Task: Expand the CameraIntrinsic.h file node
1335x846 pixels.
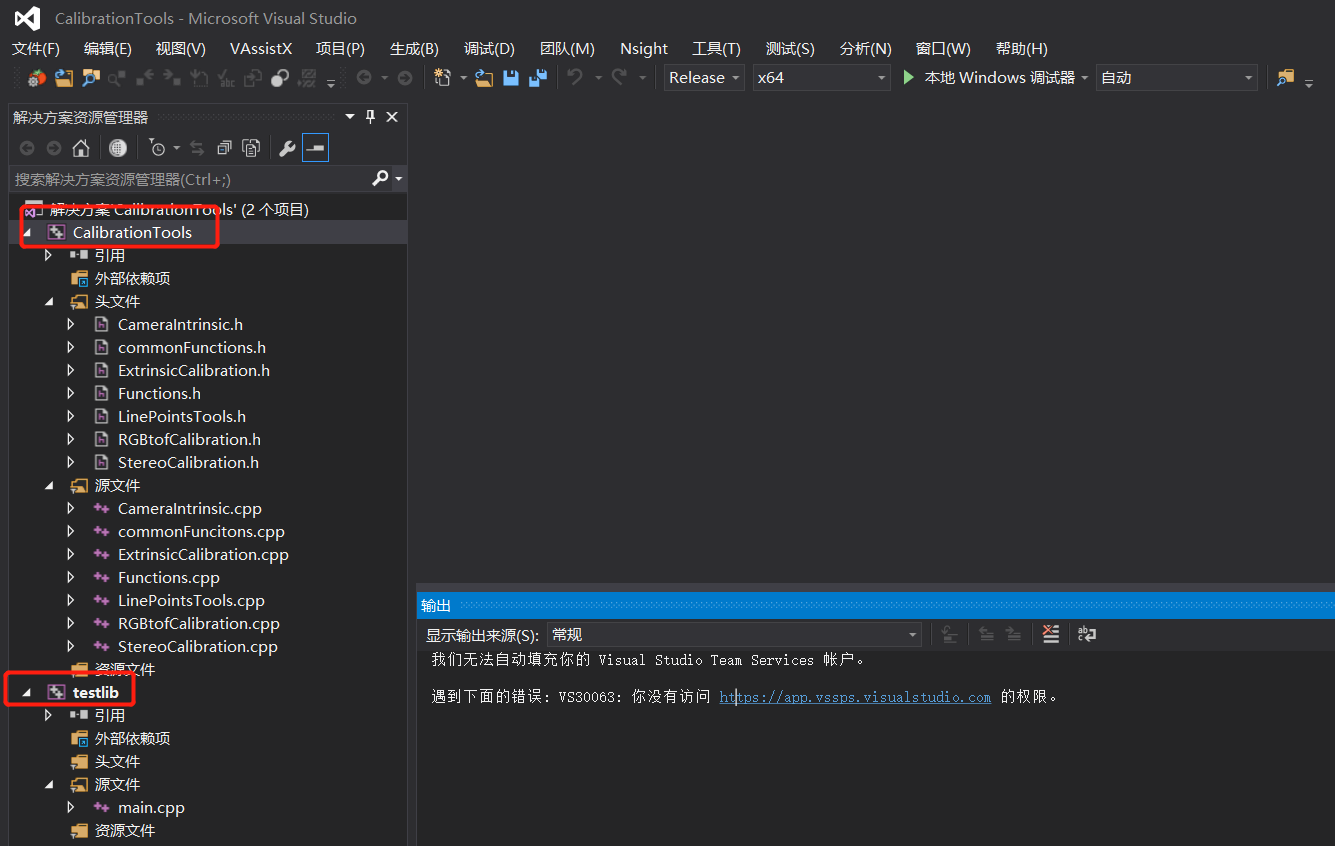Action: (x=71, y=324)
